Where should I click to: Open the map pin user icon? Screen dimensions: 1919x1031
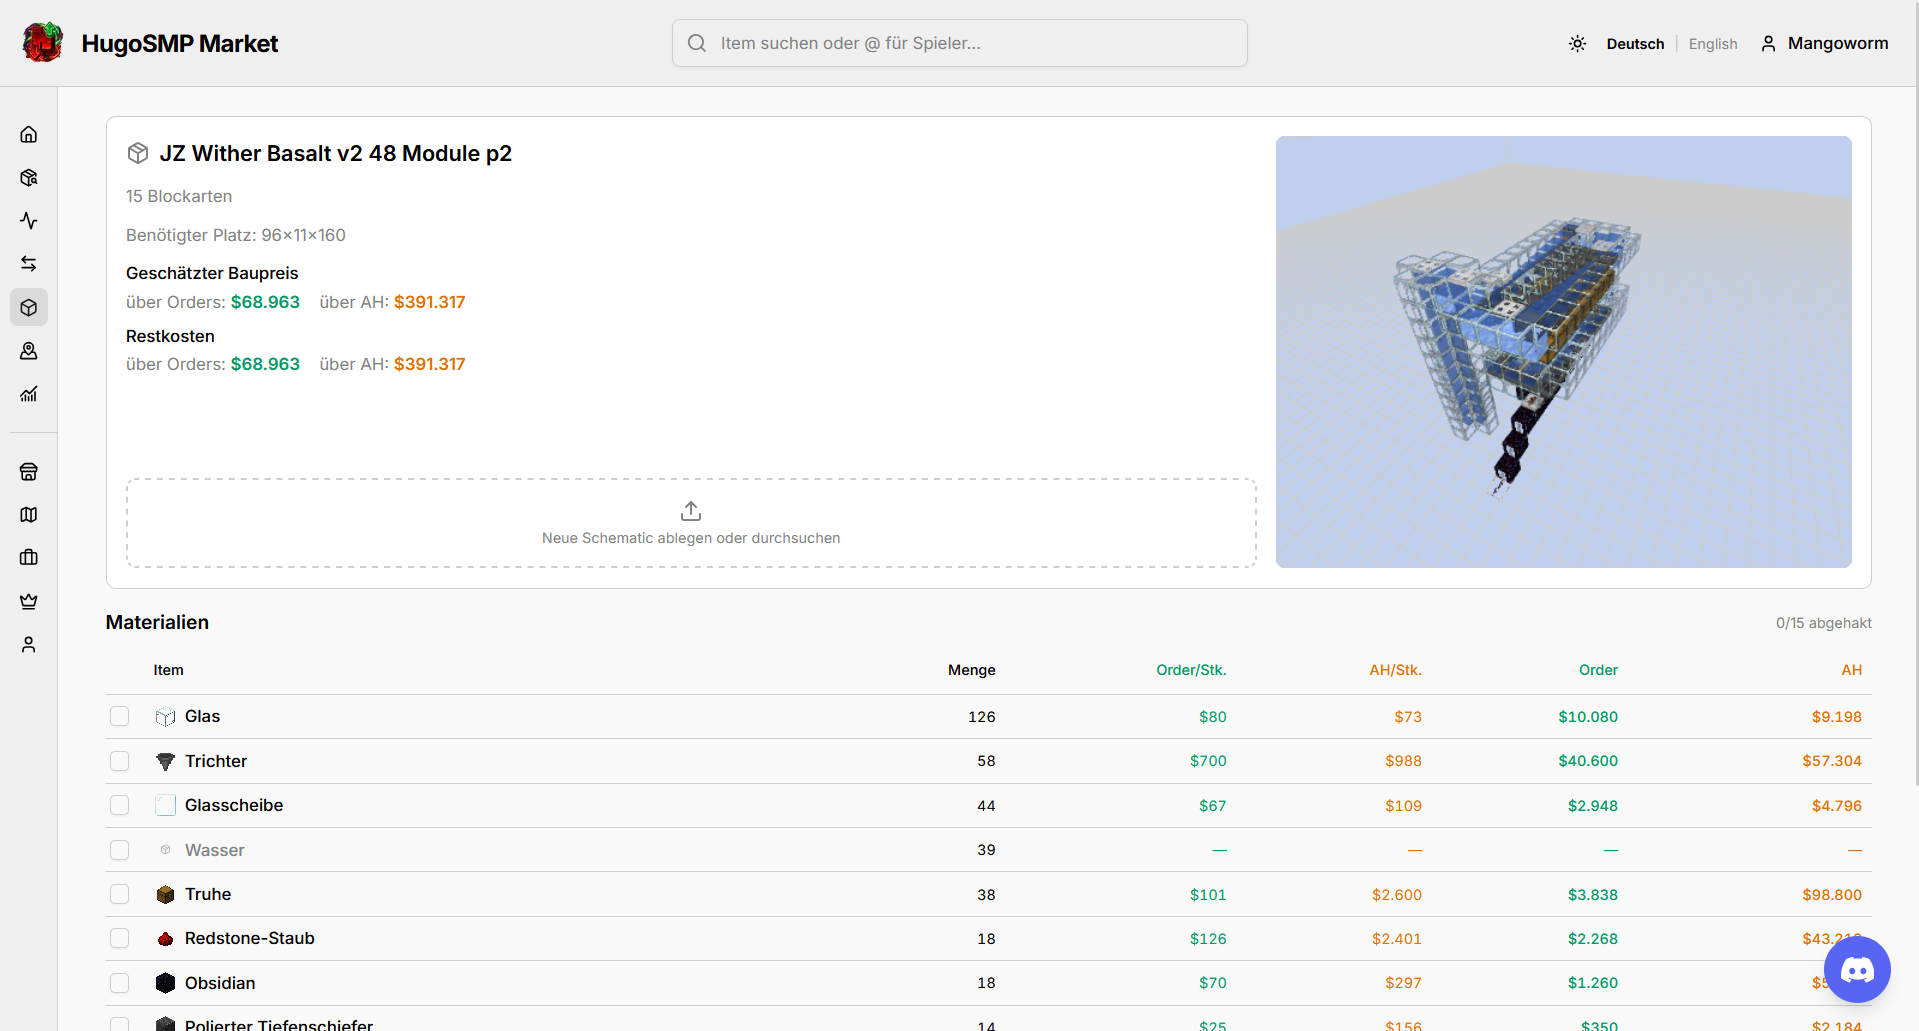[29, 351]
